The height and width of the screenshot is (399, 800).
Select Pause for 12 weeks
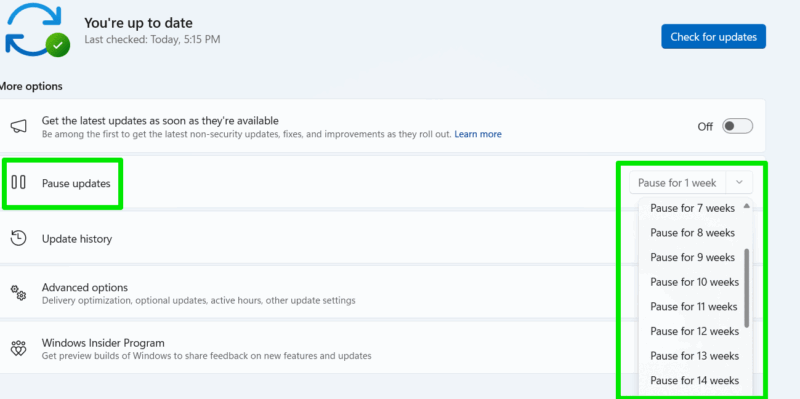[x=694, y=331]
